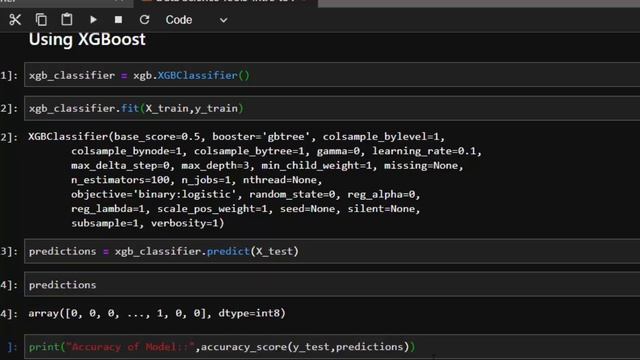This screenshot has height=360, width=640.
Task: Click the accuracy_score print cell
Action: 332,347
